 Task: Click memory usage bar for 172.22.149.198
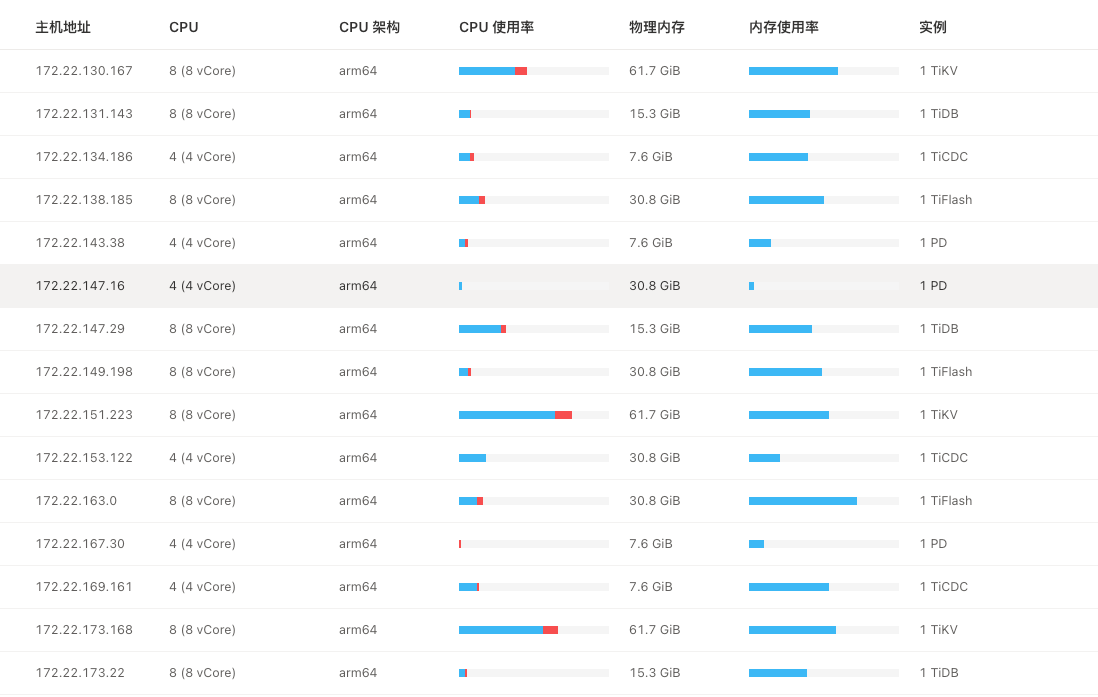click(823, 372)
